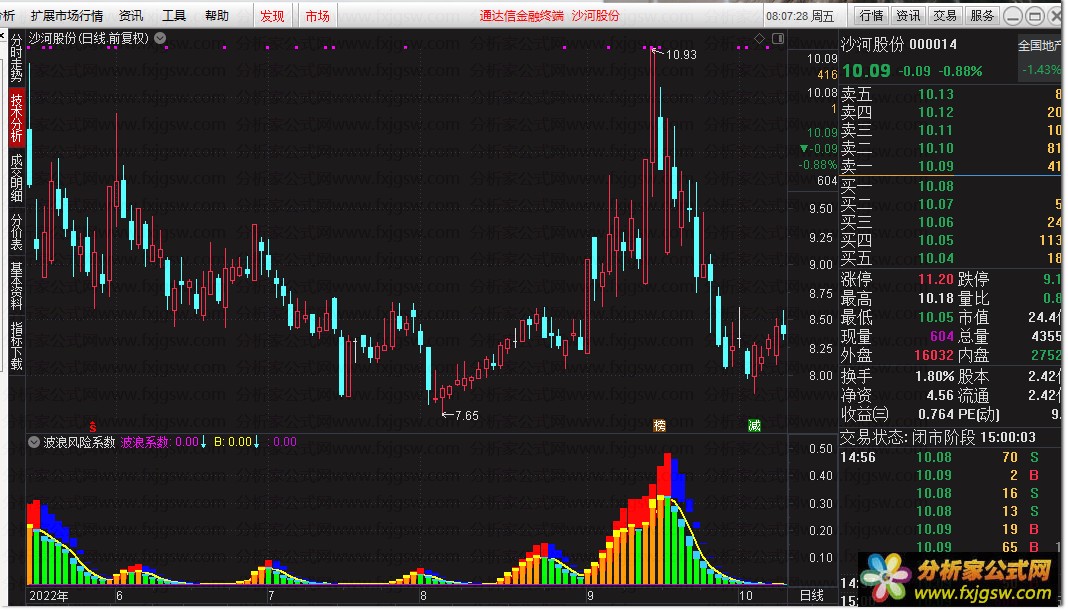The image size is (1068, 610).
Task: Open the 扩展市场行情 menu
Action: tap(66, 15)
